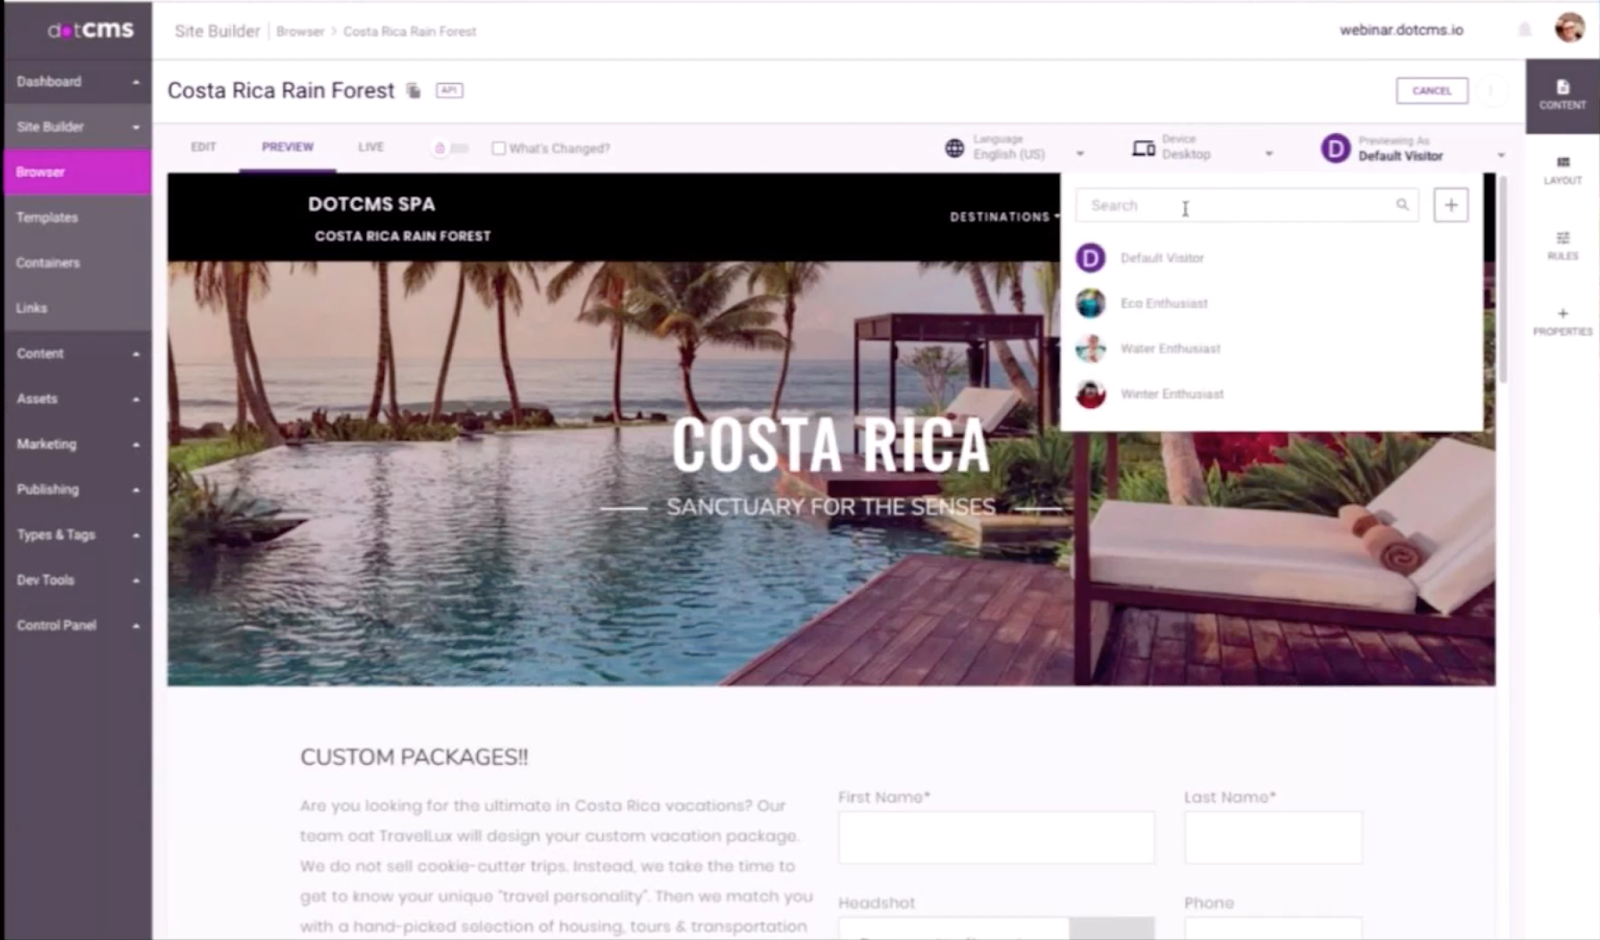Check the What's Changed? checkbox
The image size is (1600, 940).
pyautogui.click(x=498, y=148)
